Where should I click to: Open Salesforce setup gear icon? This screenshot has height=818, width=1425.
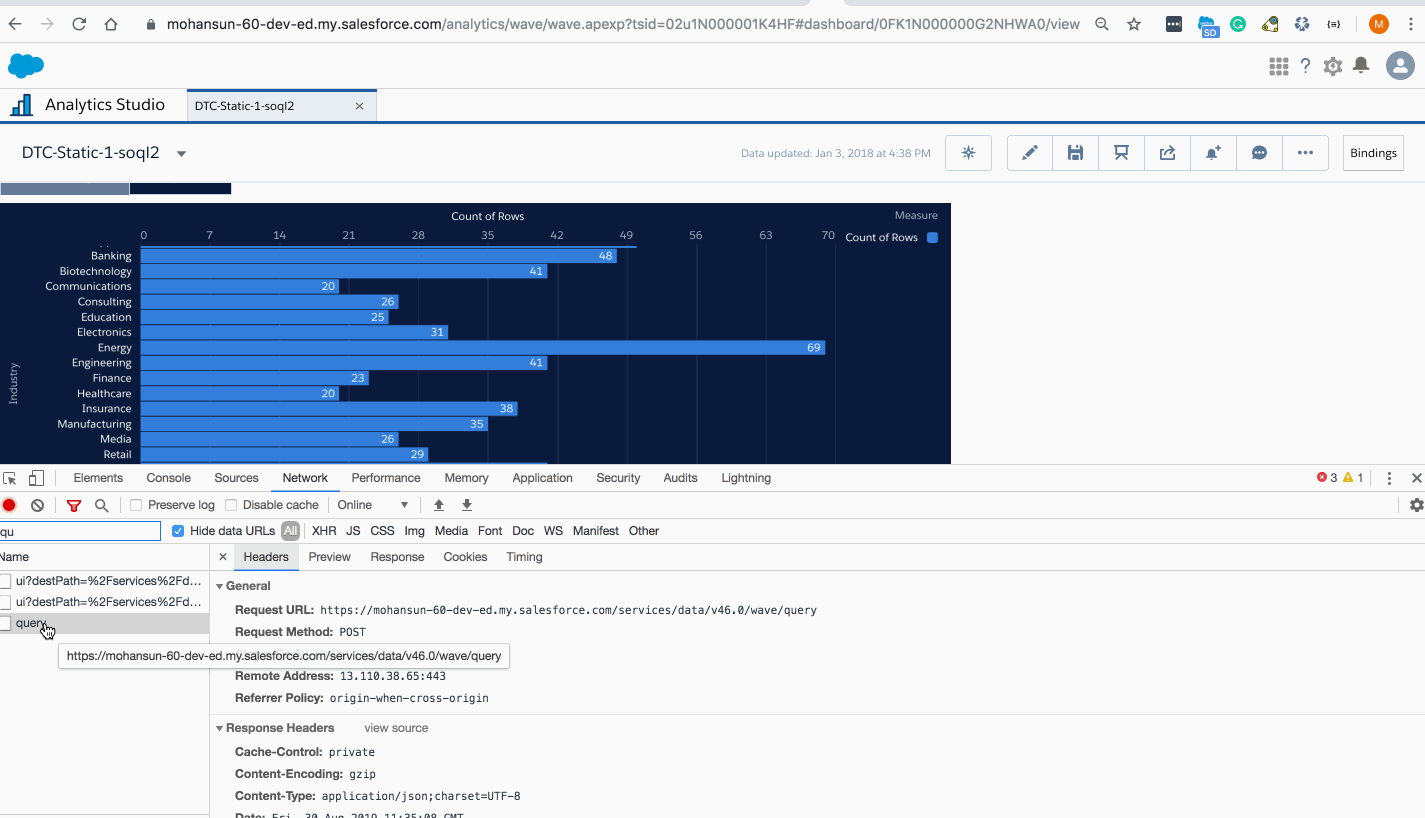[1333, 66]
